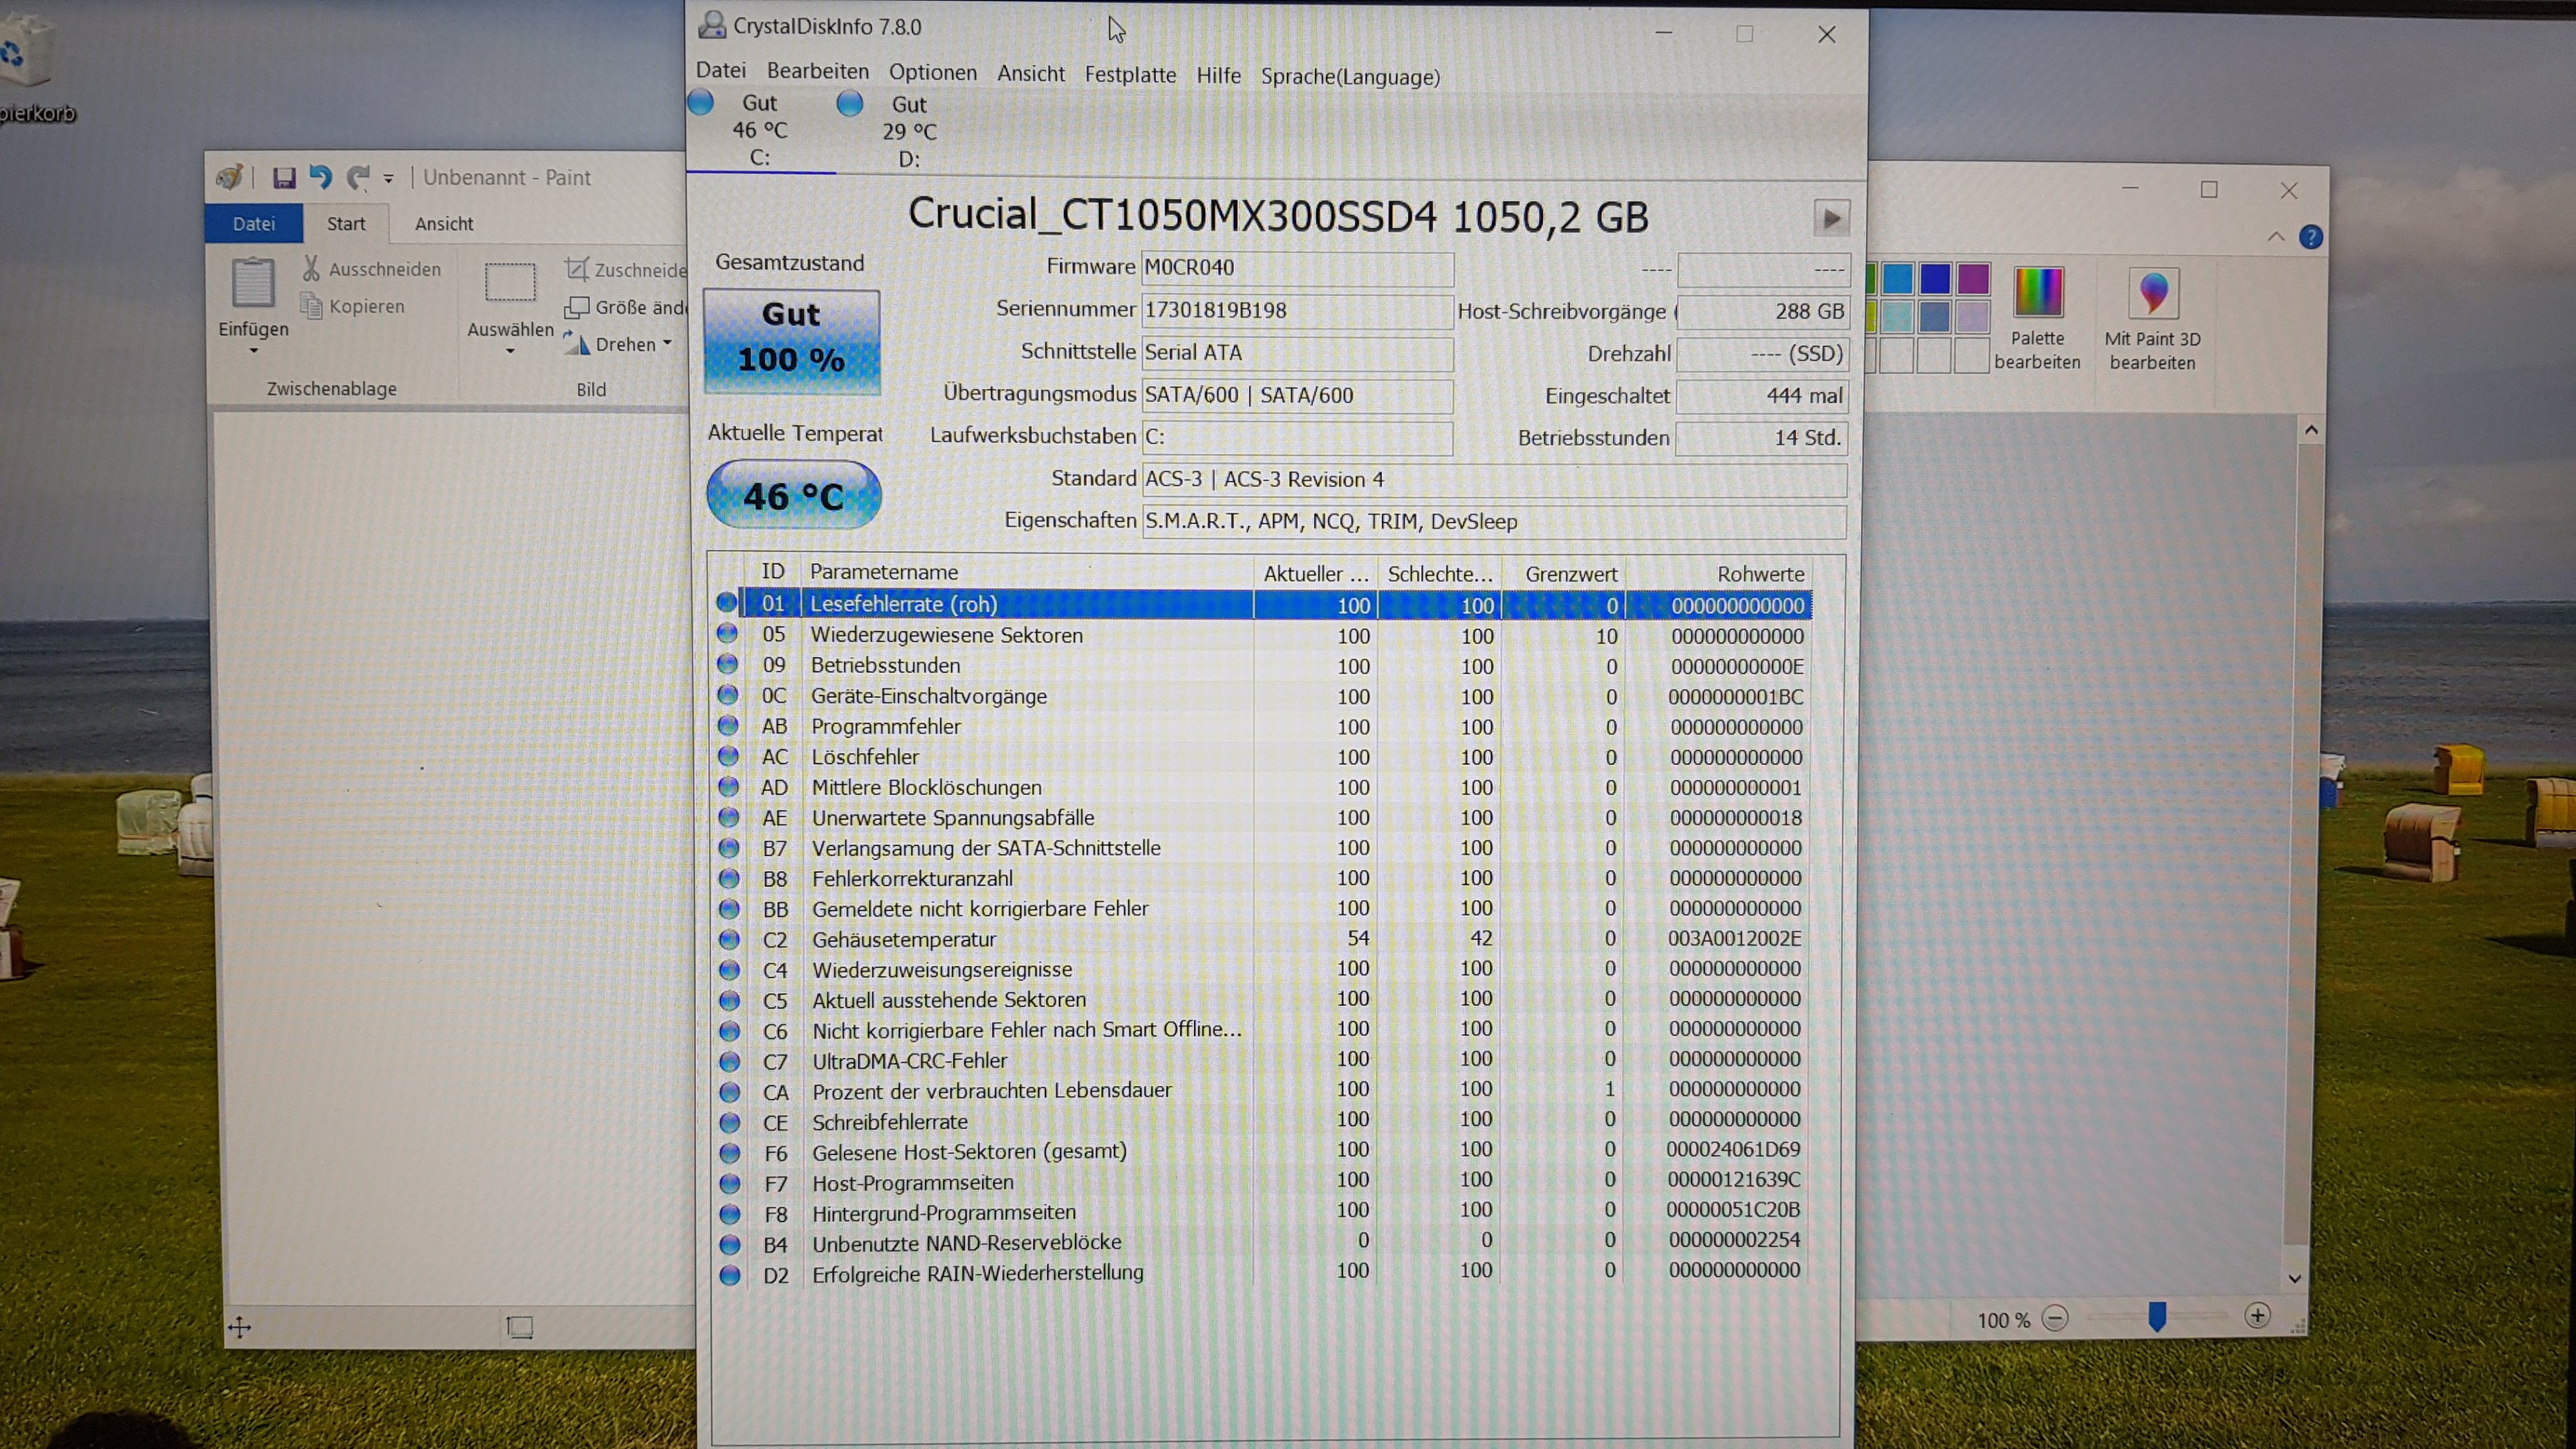Click the Seriennummer field
The width and height of the screenshot is (2576, 1449).
point(1297,311)
